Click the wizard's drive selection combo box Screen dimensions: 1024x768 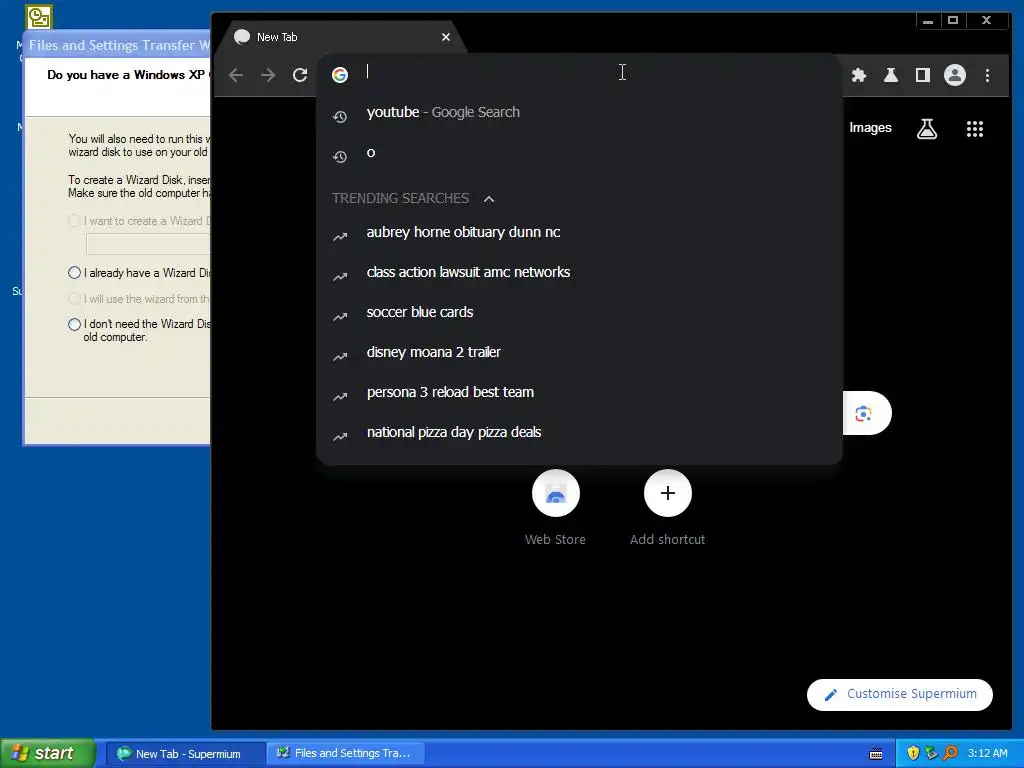pyautogui.click(x=148, y=244)
